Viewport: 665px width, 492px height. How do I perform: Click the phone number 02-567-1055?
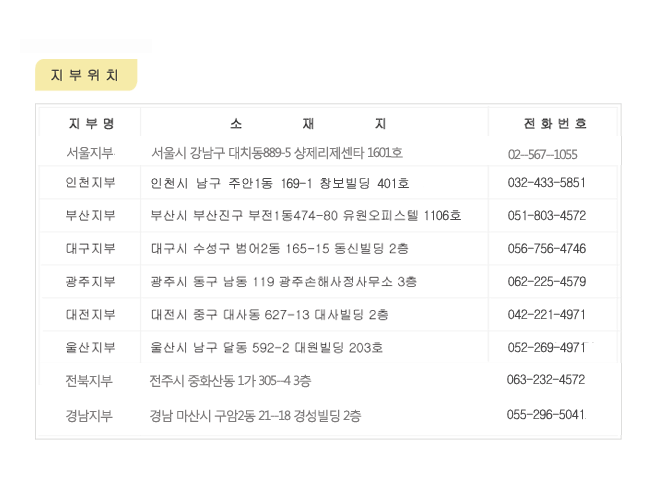[542, 154]
